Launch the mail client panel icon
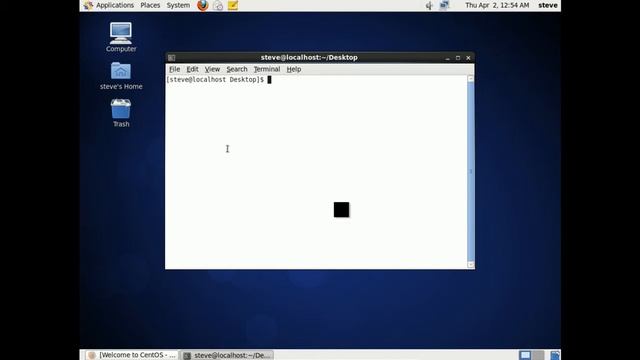Screen dimensions: 640x360 click(x=218, y=5)
